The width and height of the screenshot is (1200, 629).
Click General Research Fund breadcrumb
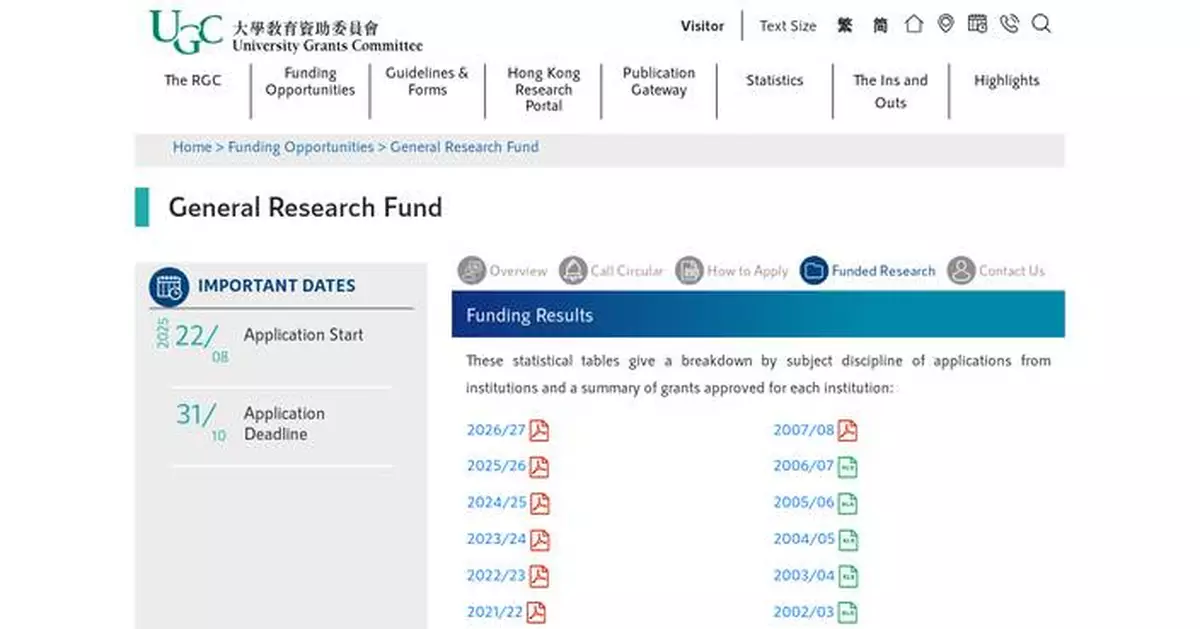pos(464,147)
